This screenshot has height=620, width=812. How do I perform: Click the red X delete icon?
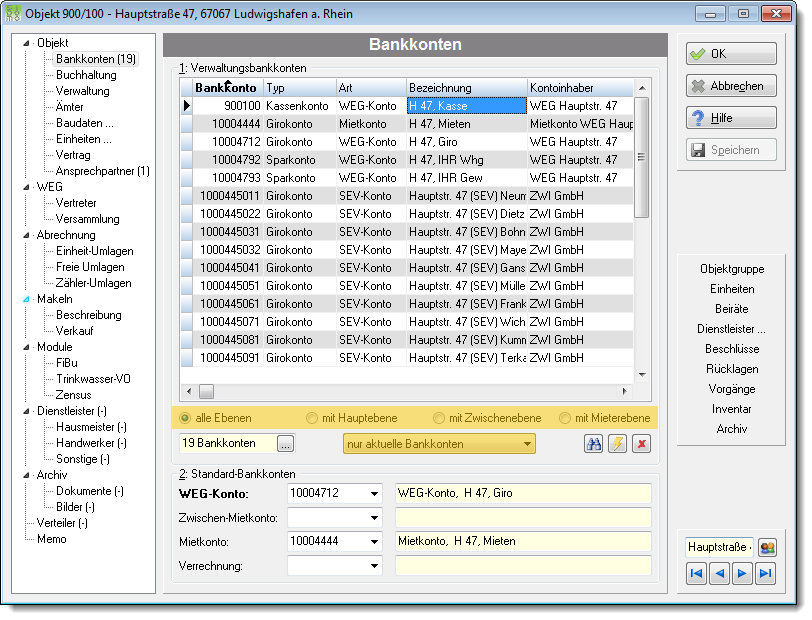tap(642, 444)
